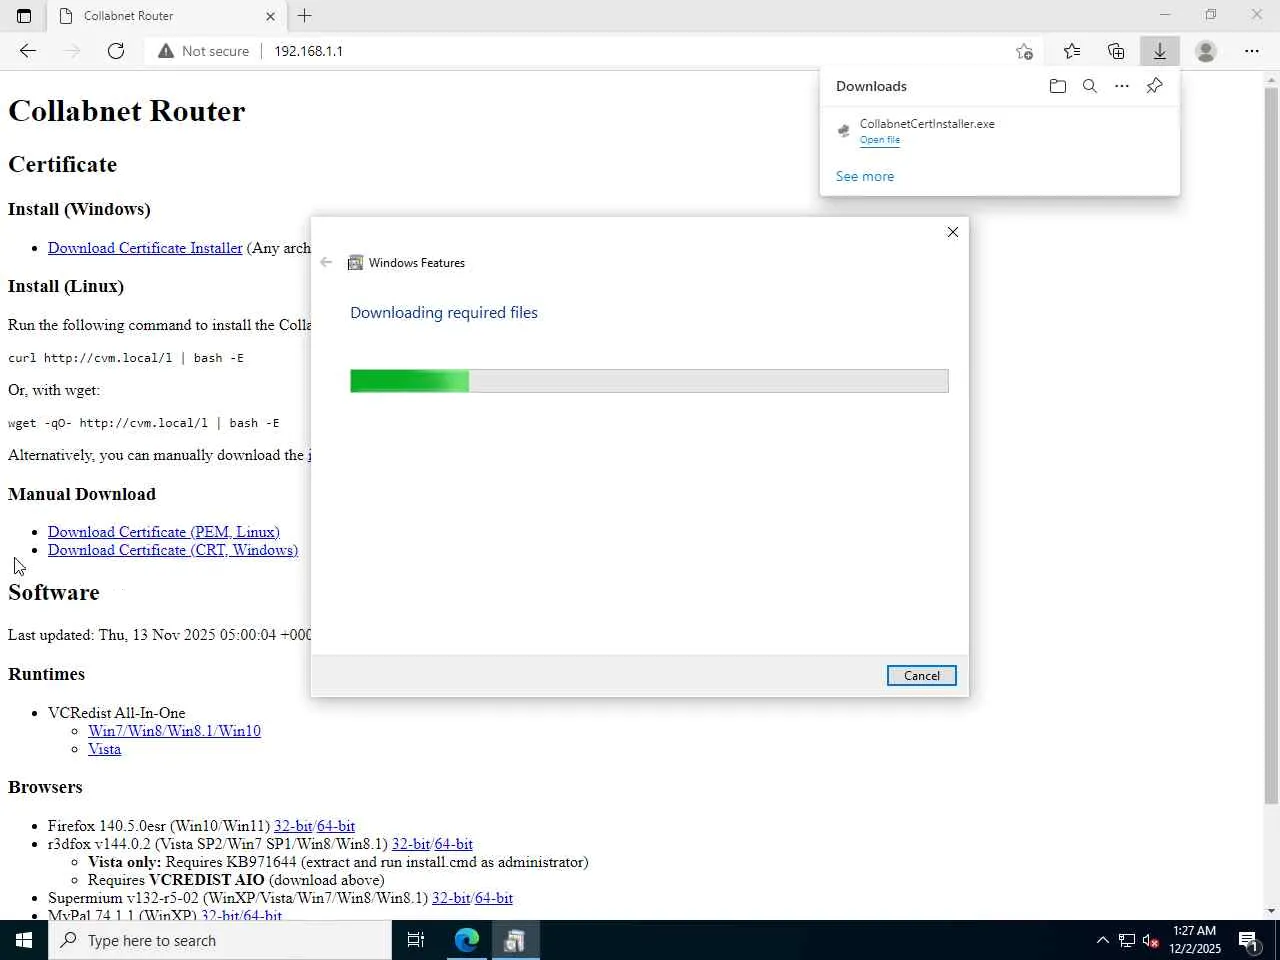Screen dimensions: 1280x960
Task: Open VCRedist Win7/Win8/Win8.1/Win10 link
Action: click(x=174, y=731)
